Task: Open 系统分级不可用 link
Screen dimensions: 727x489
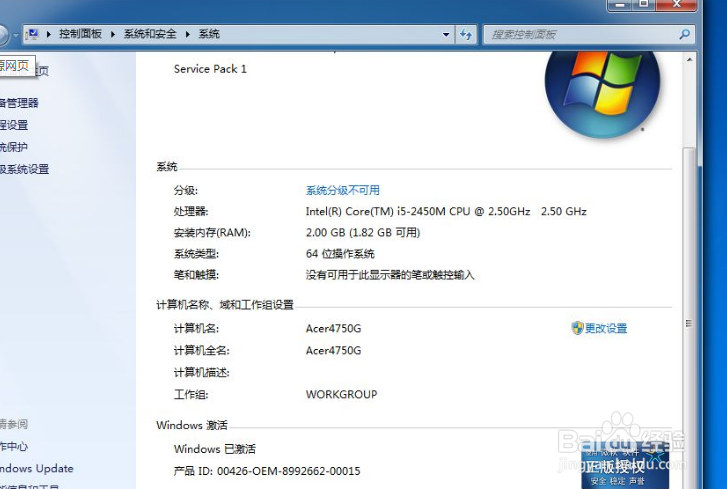Action: (343, 190)
